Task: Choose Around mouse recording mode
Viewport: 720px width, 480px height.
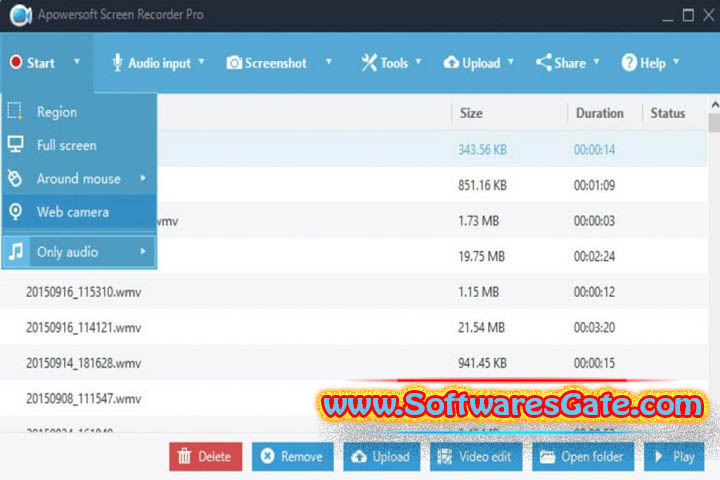Action: (79, 179)
